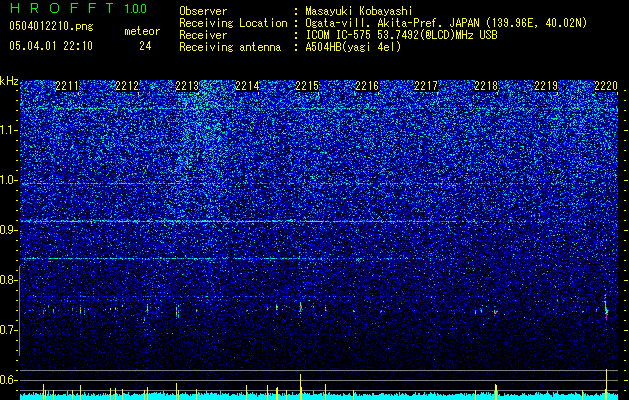
Task: Click the kHz axis unit label
Action: click(9, 81)
